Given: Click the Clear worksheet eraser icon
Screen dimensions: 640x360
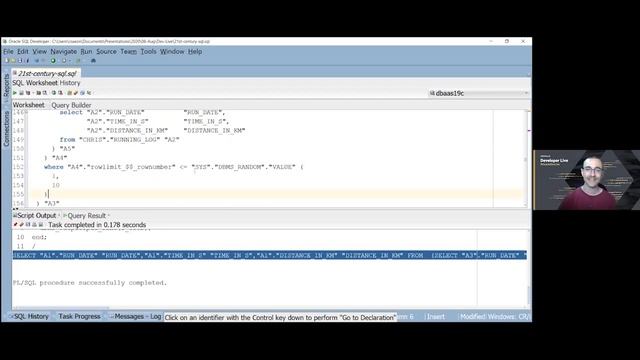Looking at the screenshot, I should (82, 93).
